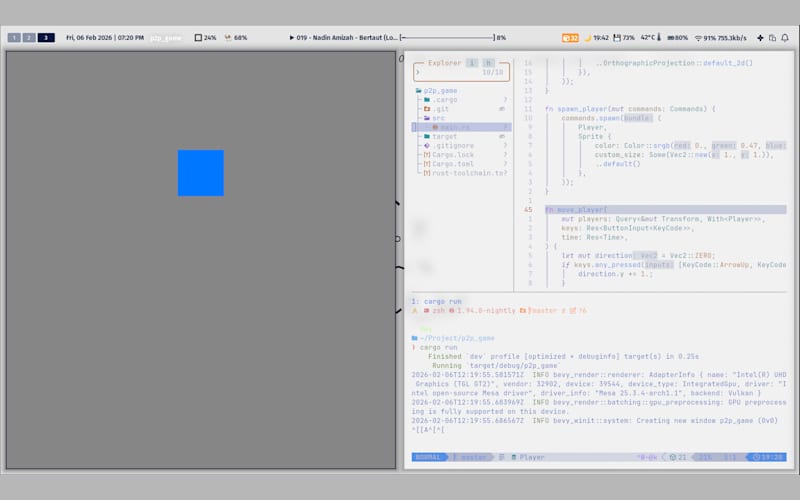The image size is (800, 500).
Task: Click the TOML icon beside Cargo.lock
Action: (427, 155)
